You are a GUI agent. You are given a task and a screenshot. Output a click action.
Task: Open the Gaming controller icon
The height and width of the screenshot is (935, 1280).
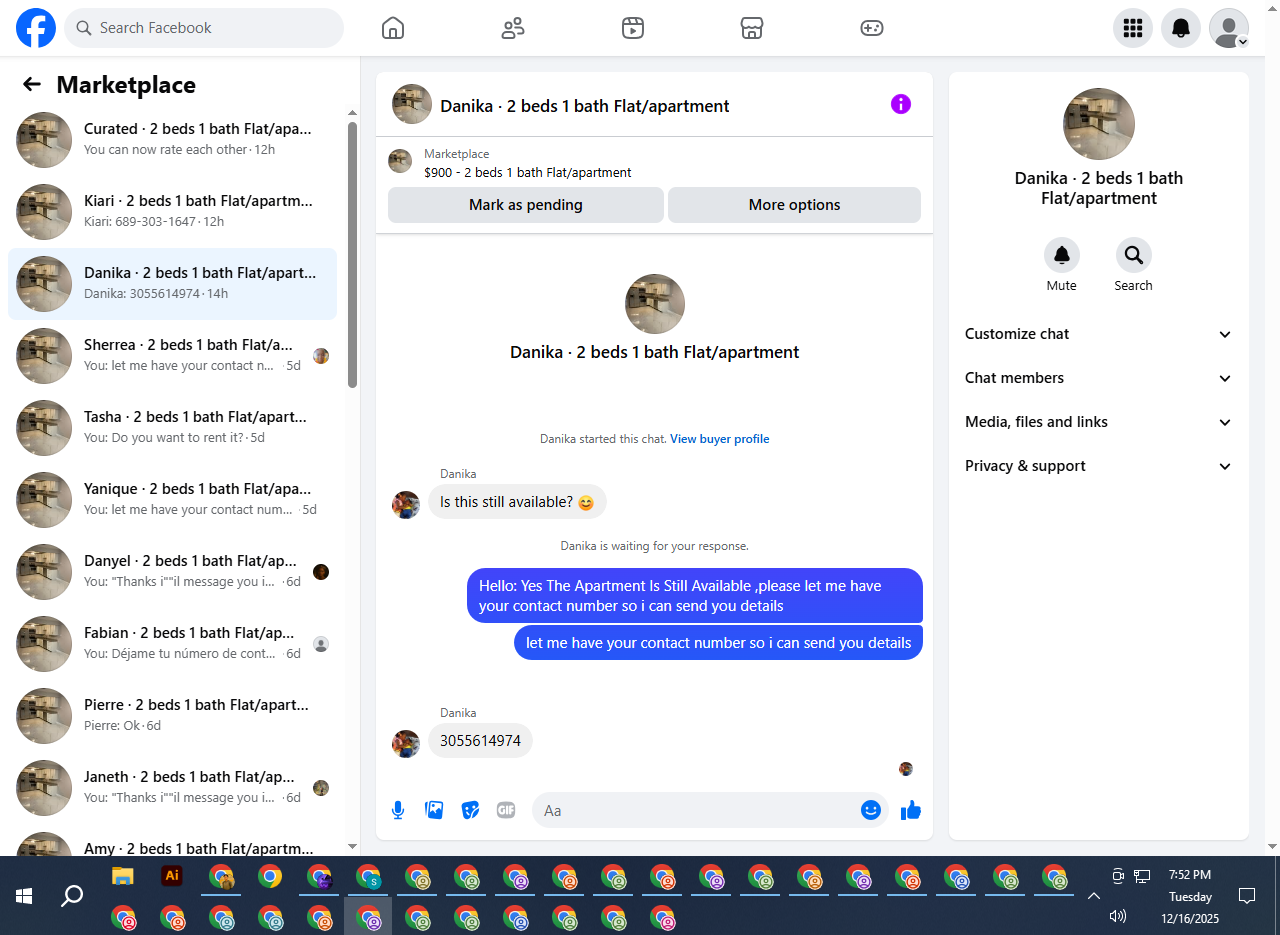click(872, 28)
